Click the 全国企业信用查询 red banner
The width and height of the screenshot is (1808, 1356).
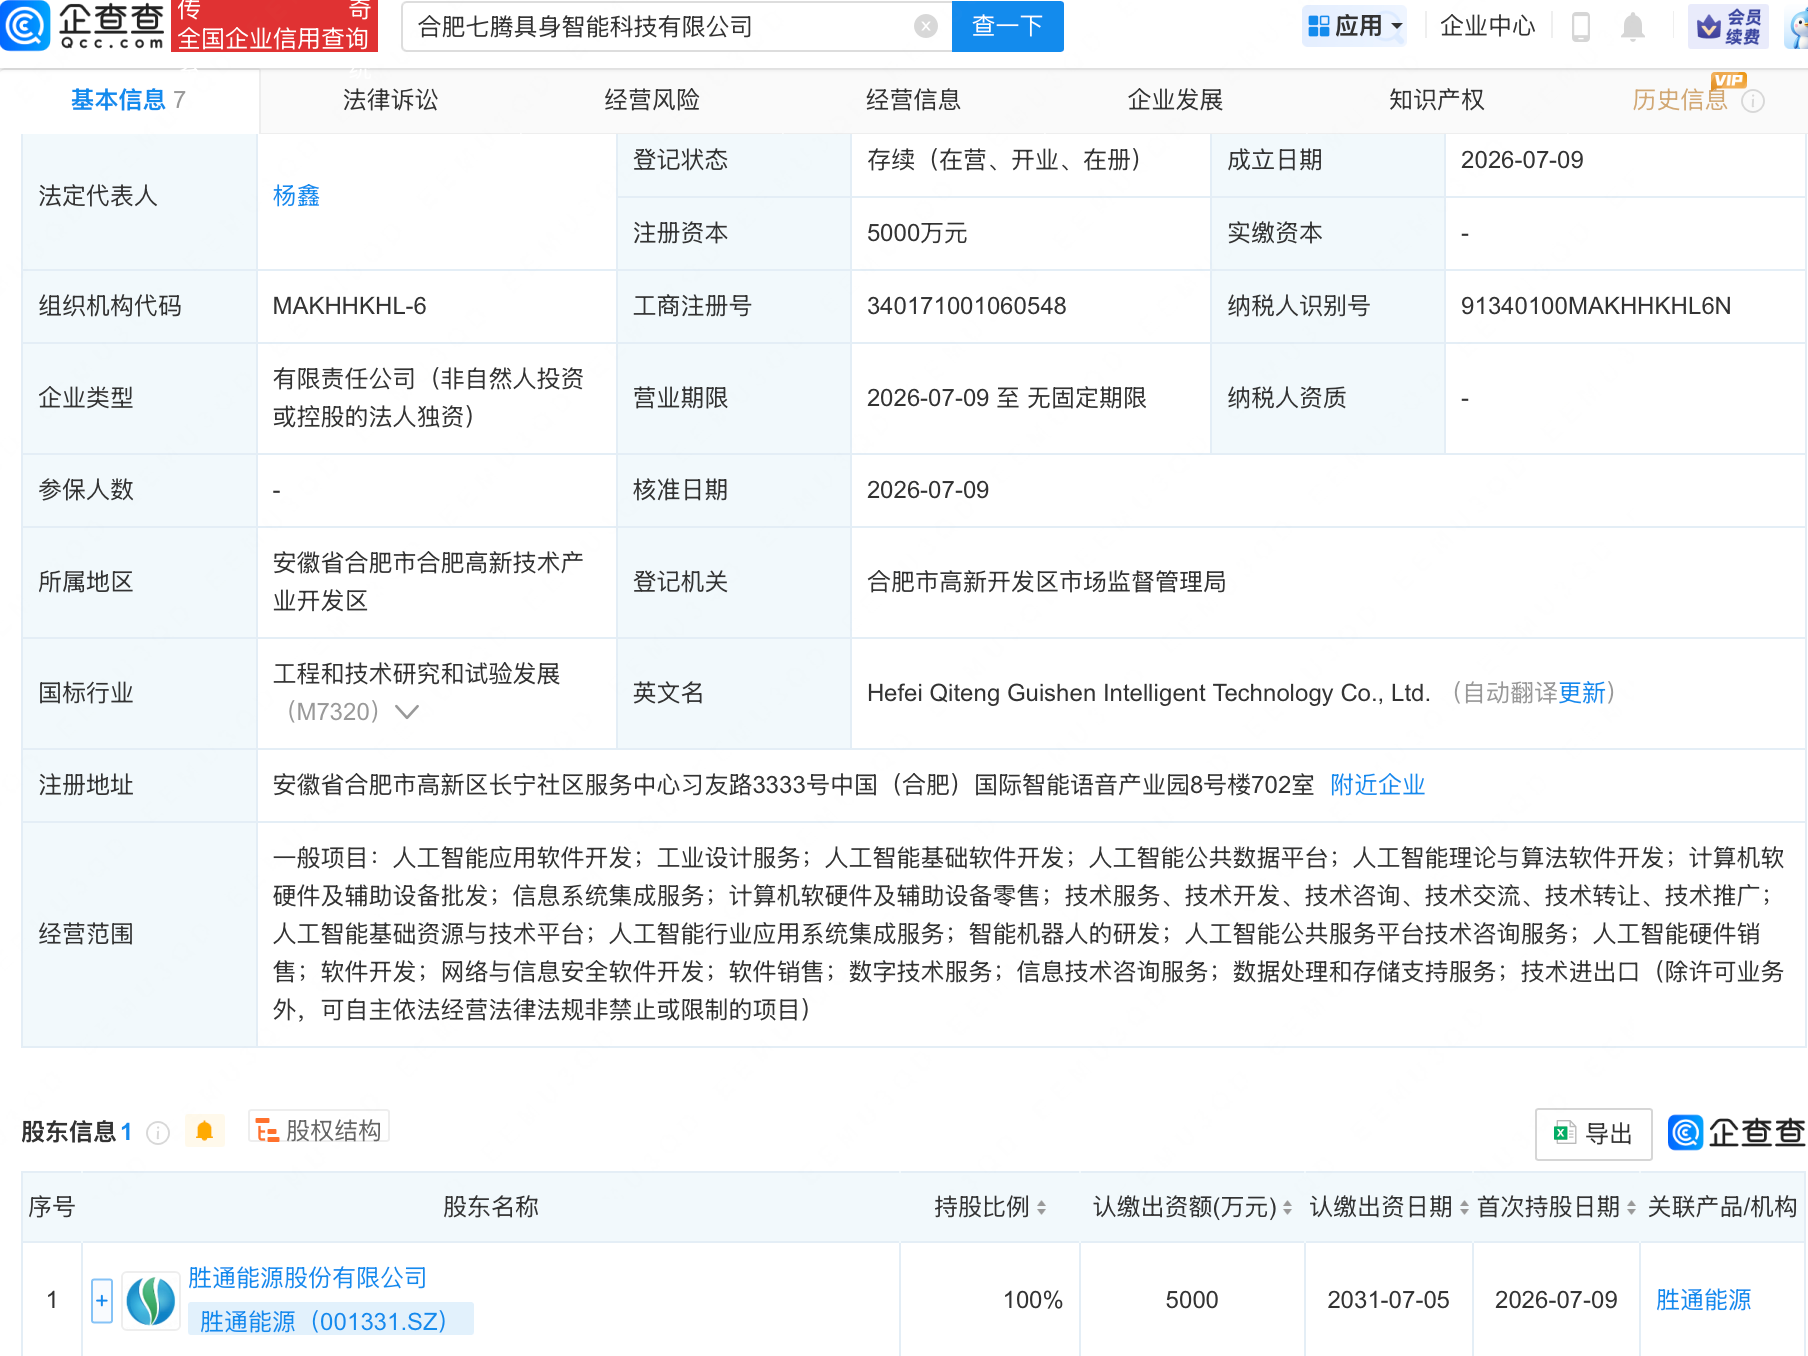pos(274,26)
